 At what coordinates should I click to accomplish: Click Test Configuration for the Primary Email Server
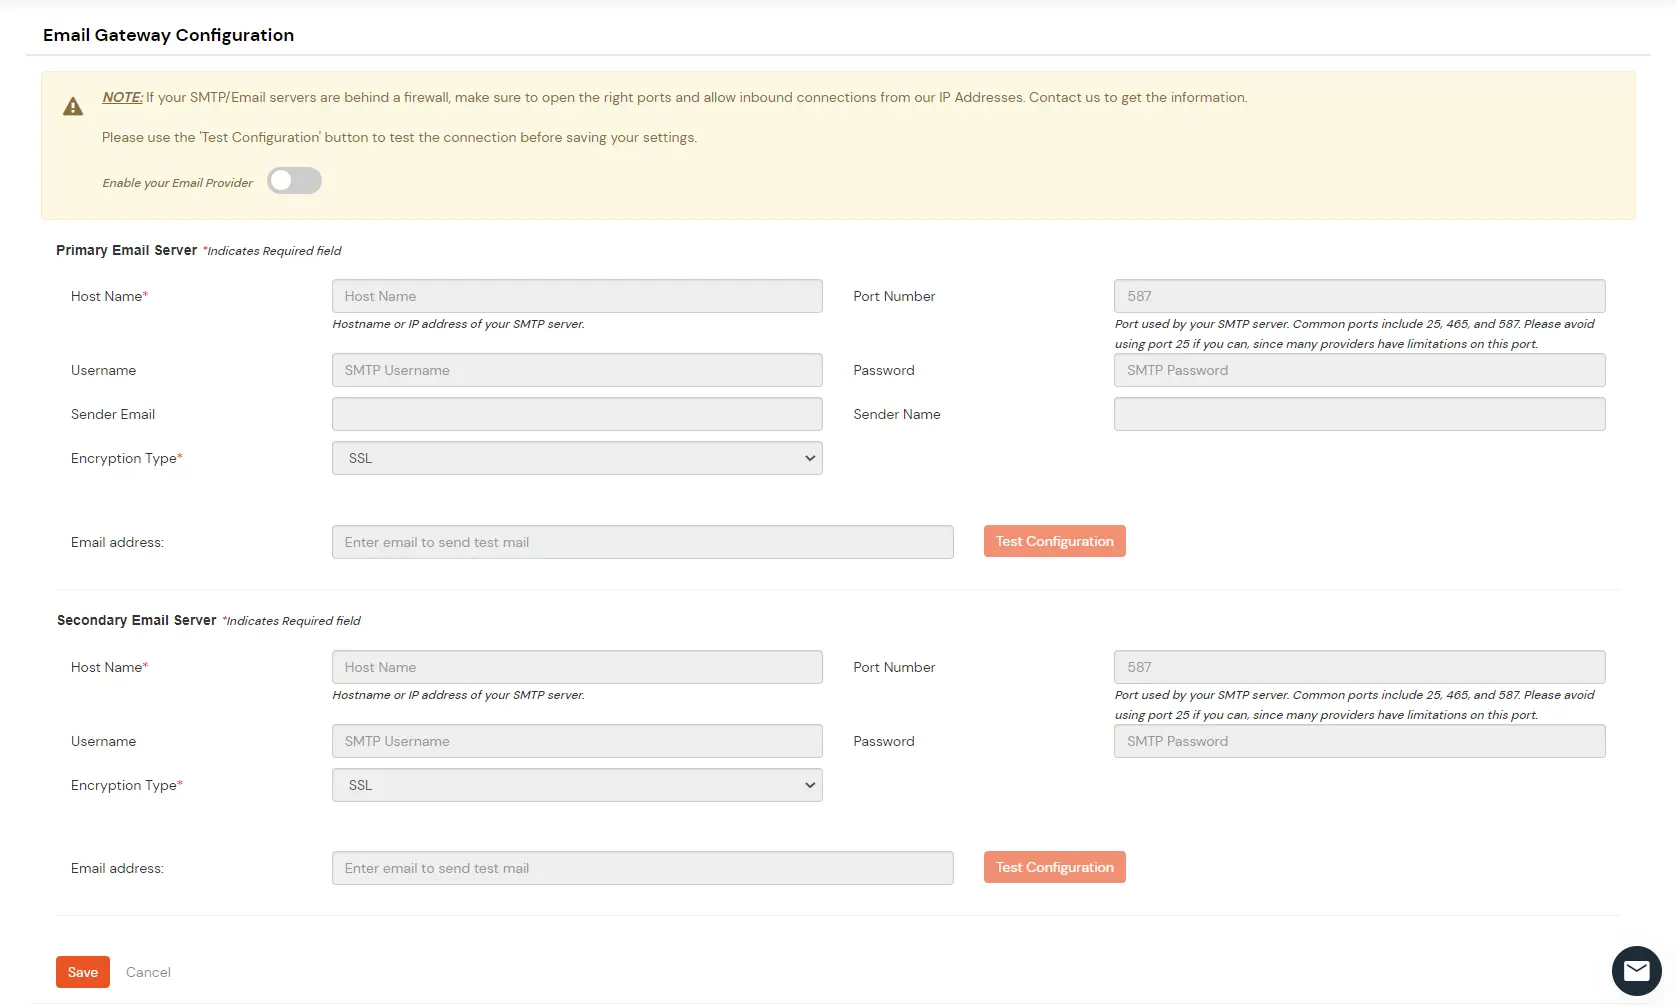[1054, 541]
